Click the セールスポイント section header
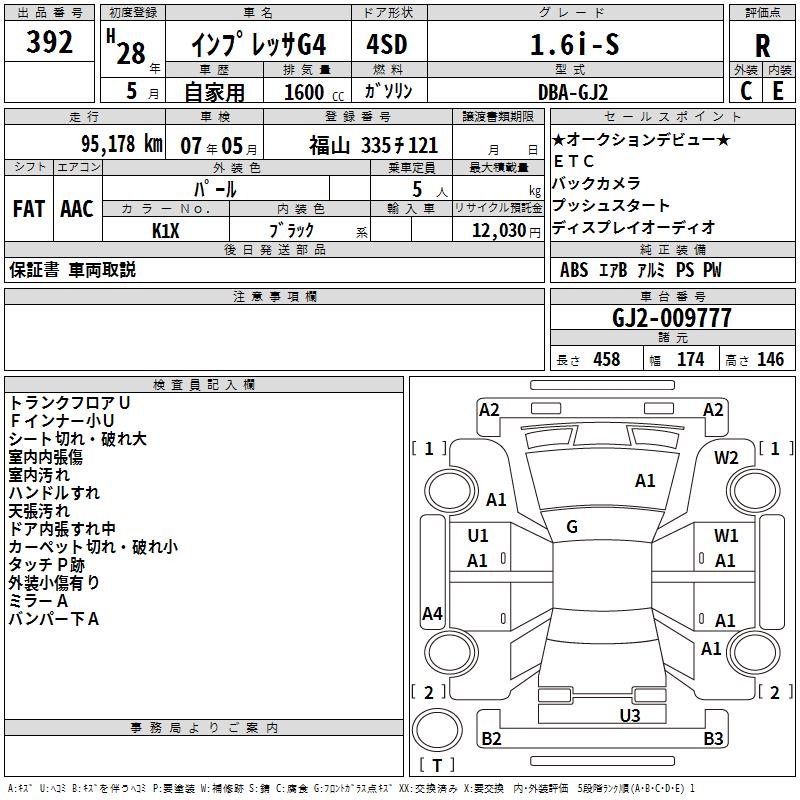This screenshot has height=800, width=800. click(672, 116)
